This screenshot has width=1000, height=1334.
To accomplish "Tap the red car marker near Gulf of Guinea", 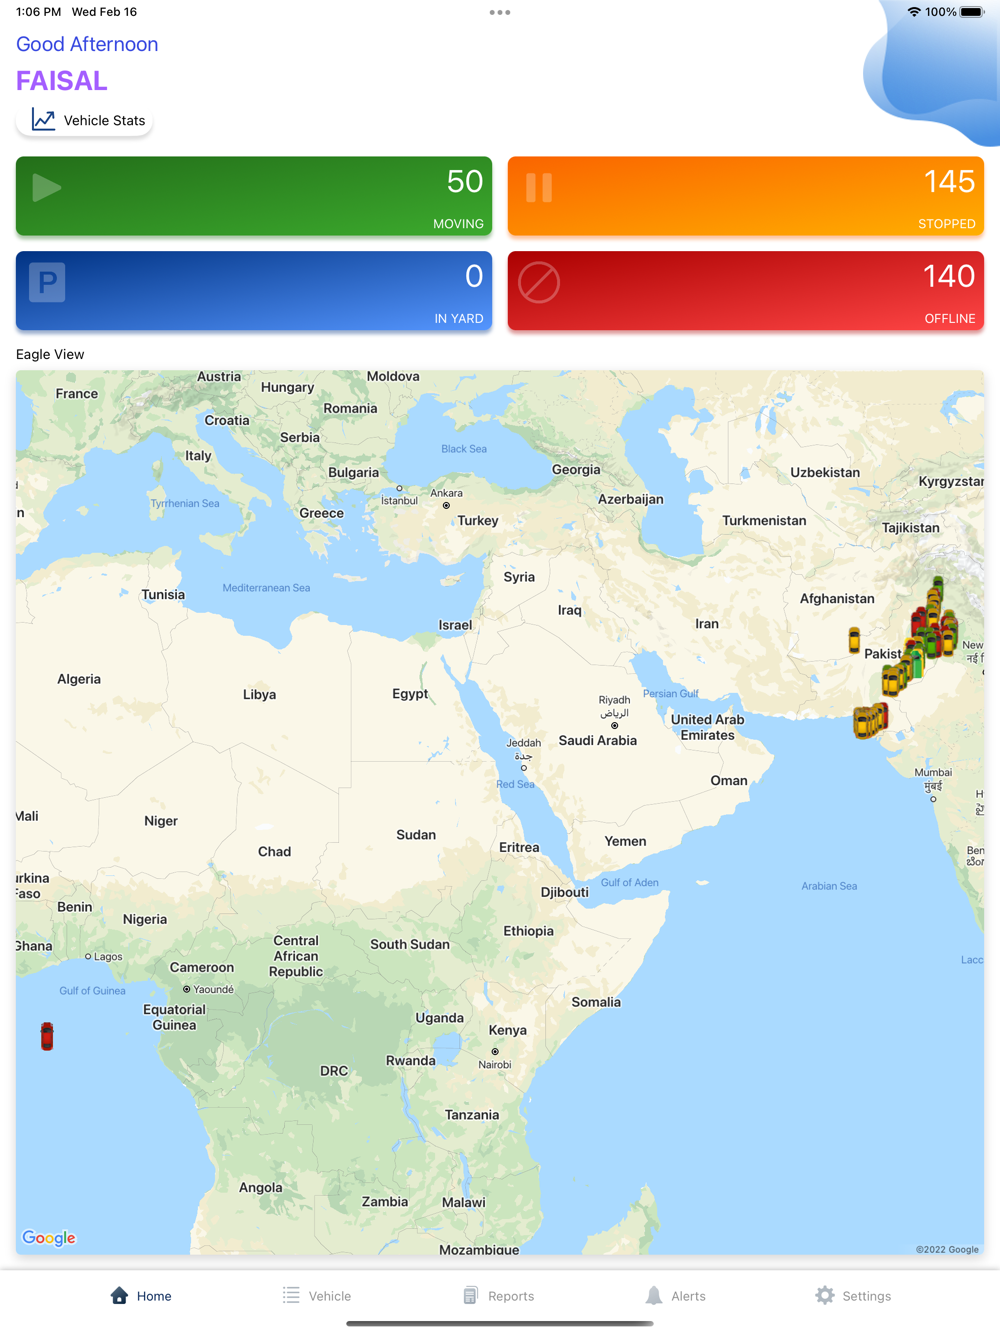I will 47,1036.
